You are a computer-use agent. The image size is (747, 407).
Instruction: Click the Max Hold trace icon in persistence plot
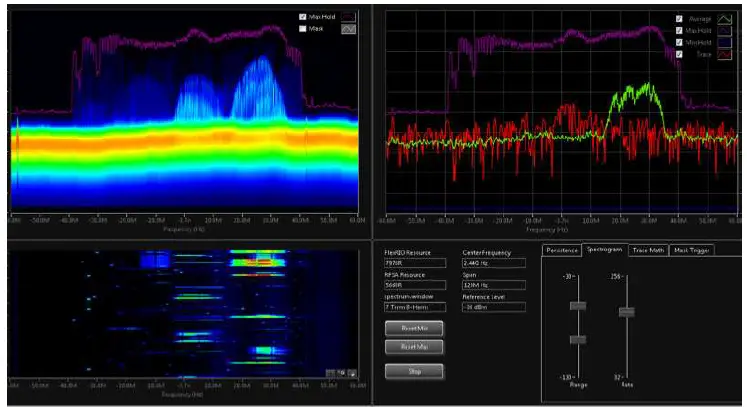pos(349,17)
